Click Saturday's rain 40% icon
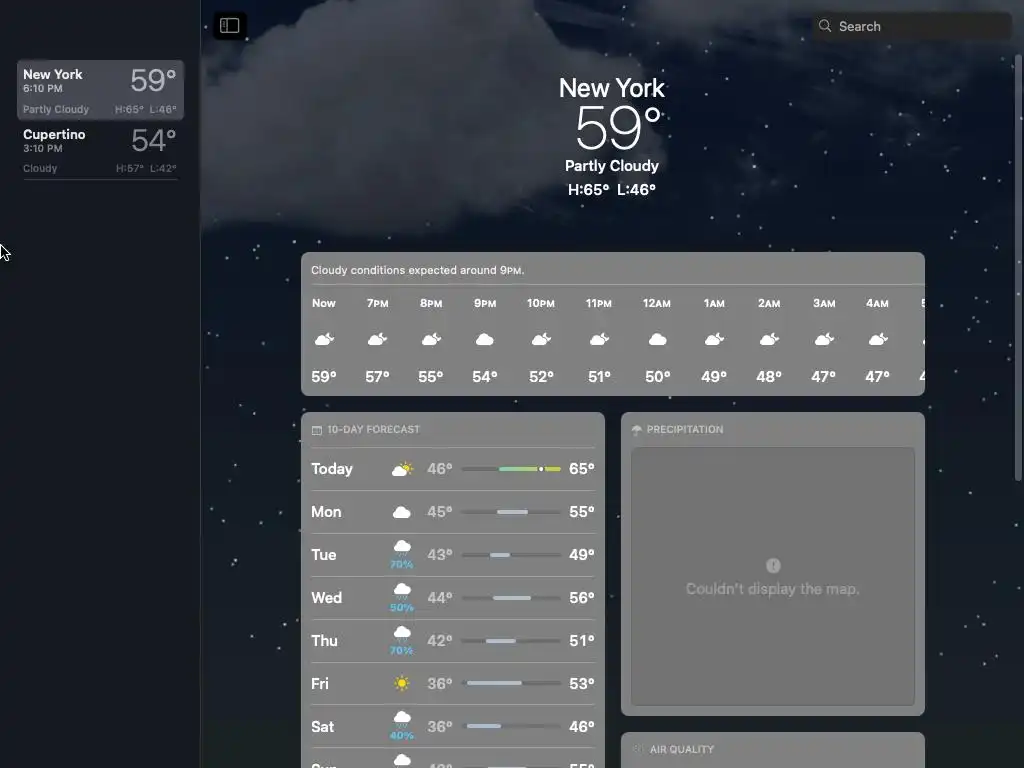 (402, 726)
